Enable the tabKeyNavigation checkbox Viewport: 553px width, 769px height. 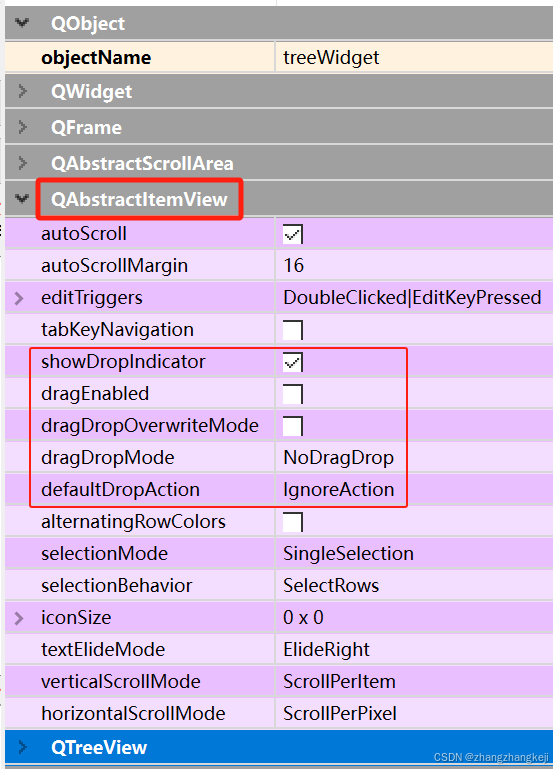(x=293, y=330)
